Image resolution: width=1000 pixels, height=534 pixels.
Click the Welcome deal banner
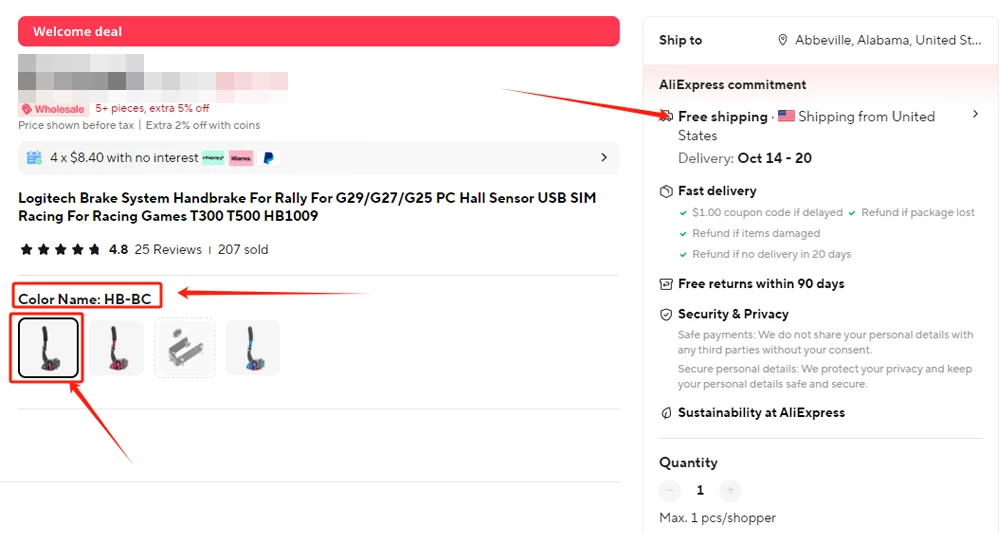(318, 31)
